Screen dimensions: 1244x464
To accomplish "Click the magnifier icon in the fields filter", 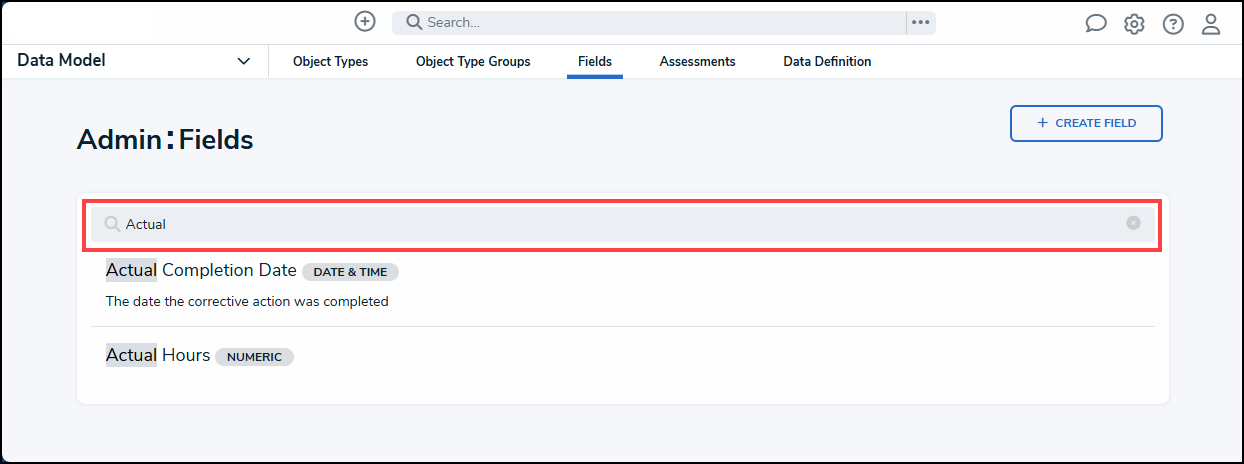I will point(112,224).
